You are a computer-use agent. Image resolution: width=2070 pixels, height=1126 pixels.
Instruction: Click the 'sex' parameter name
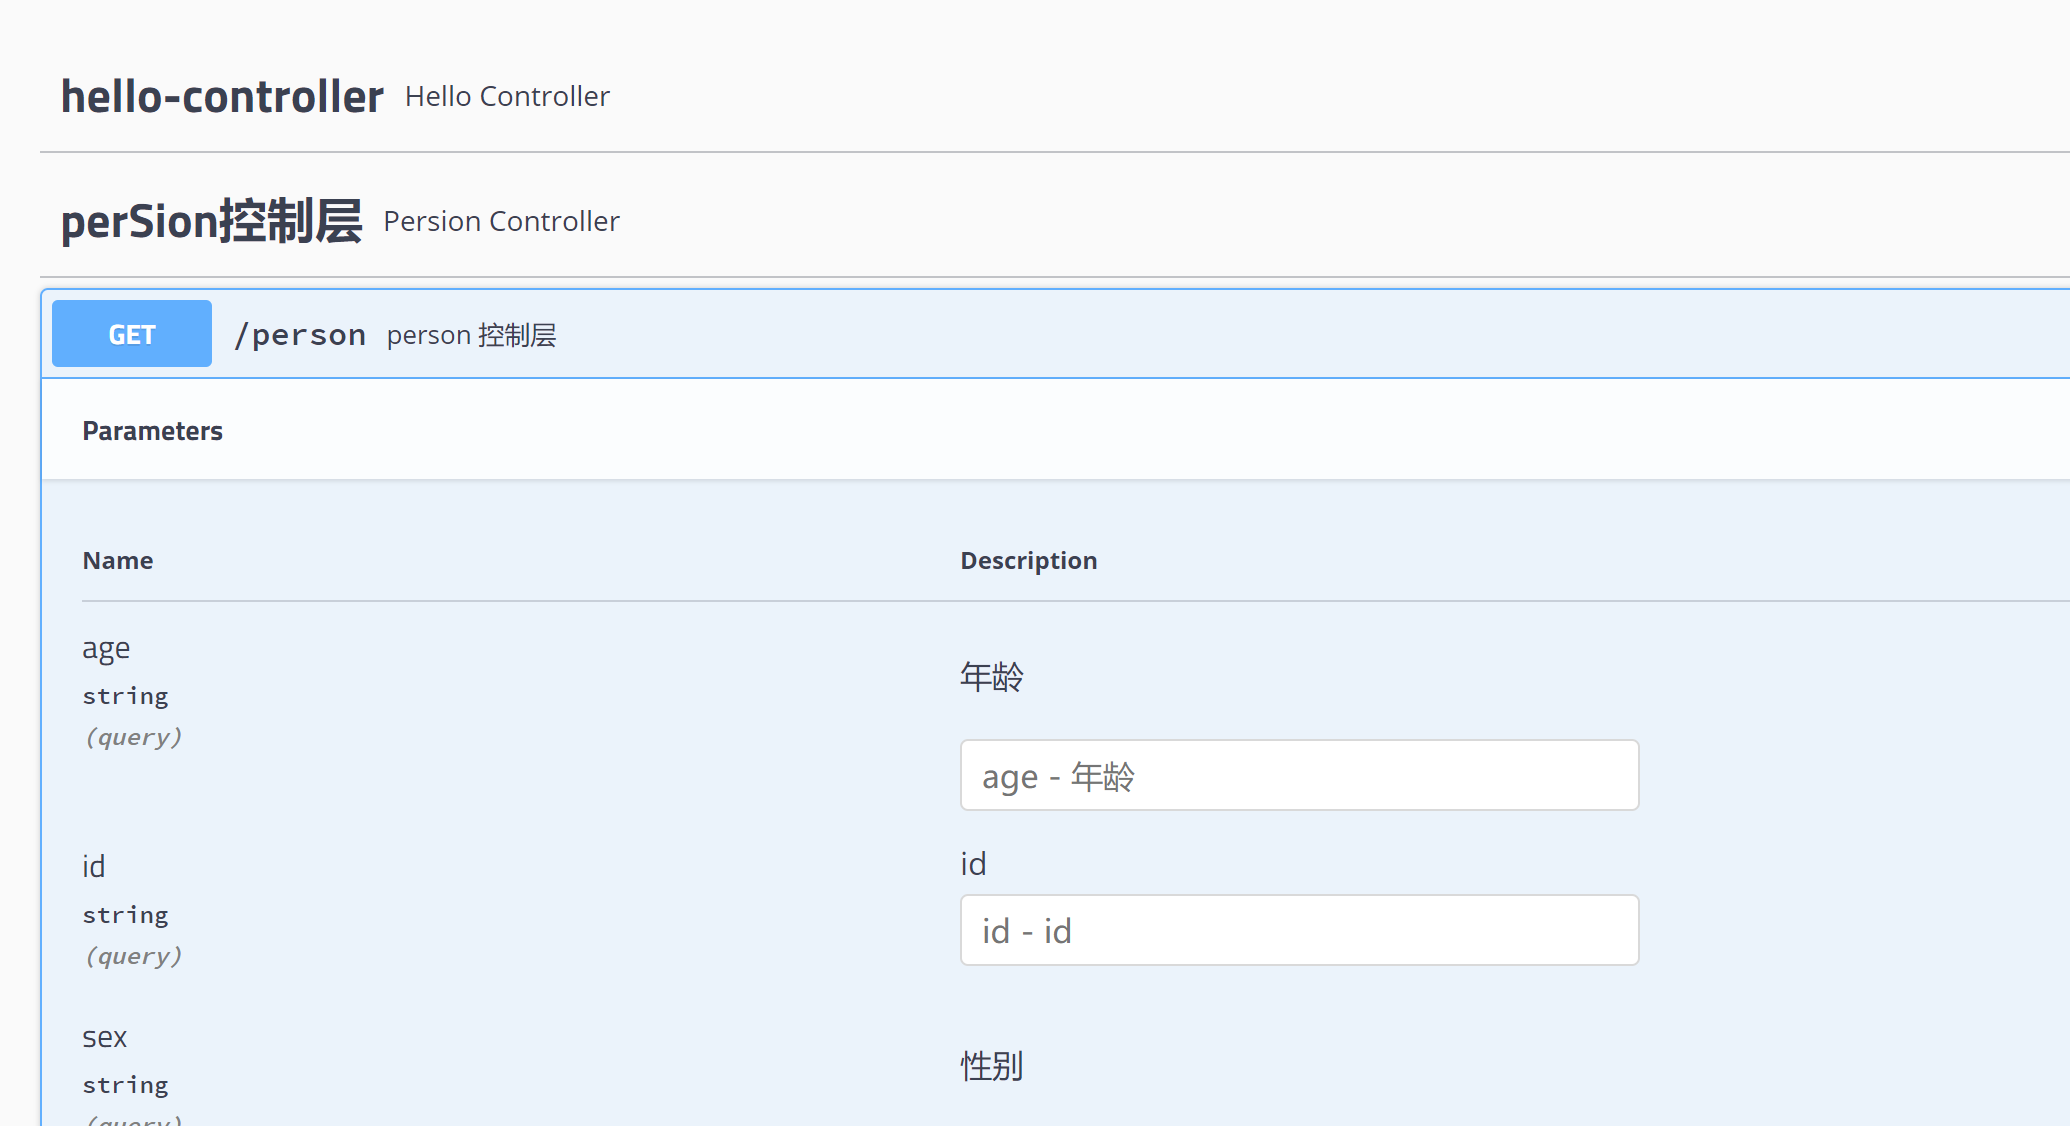click(104, 1037)
